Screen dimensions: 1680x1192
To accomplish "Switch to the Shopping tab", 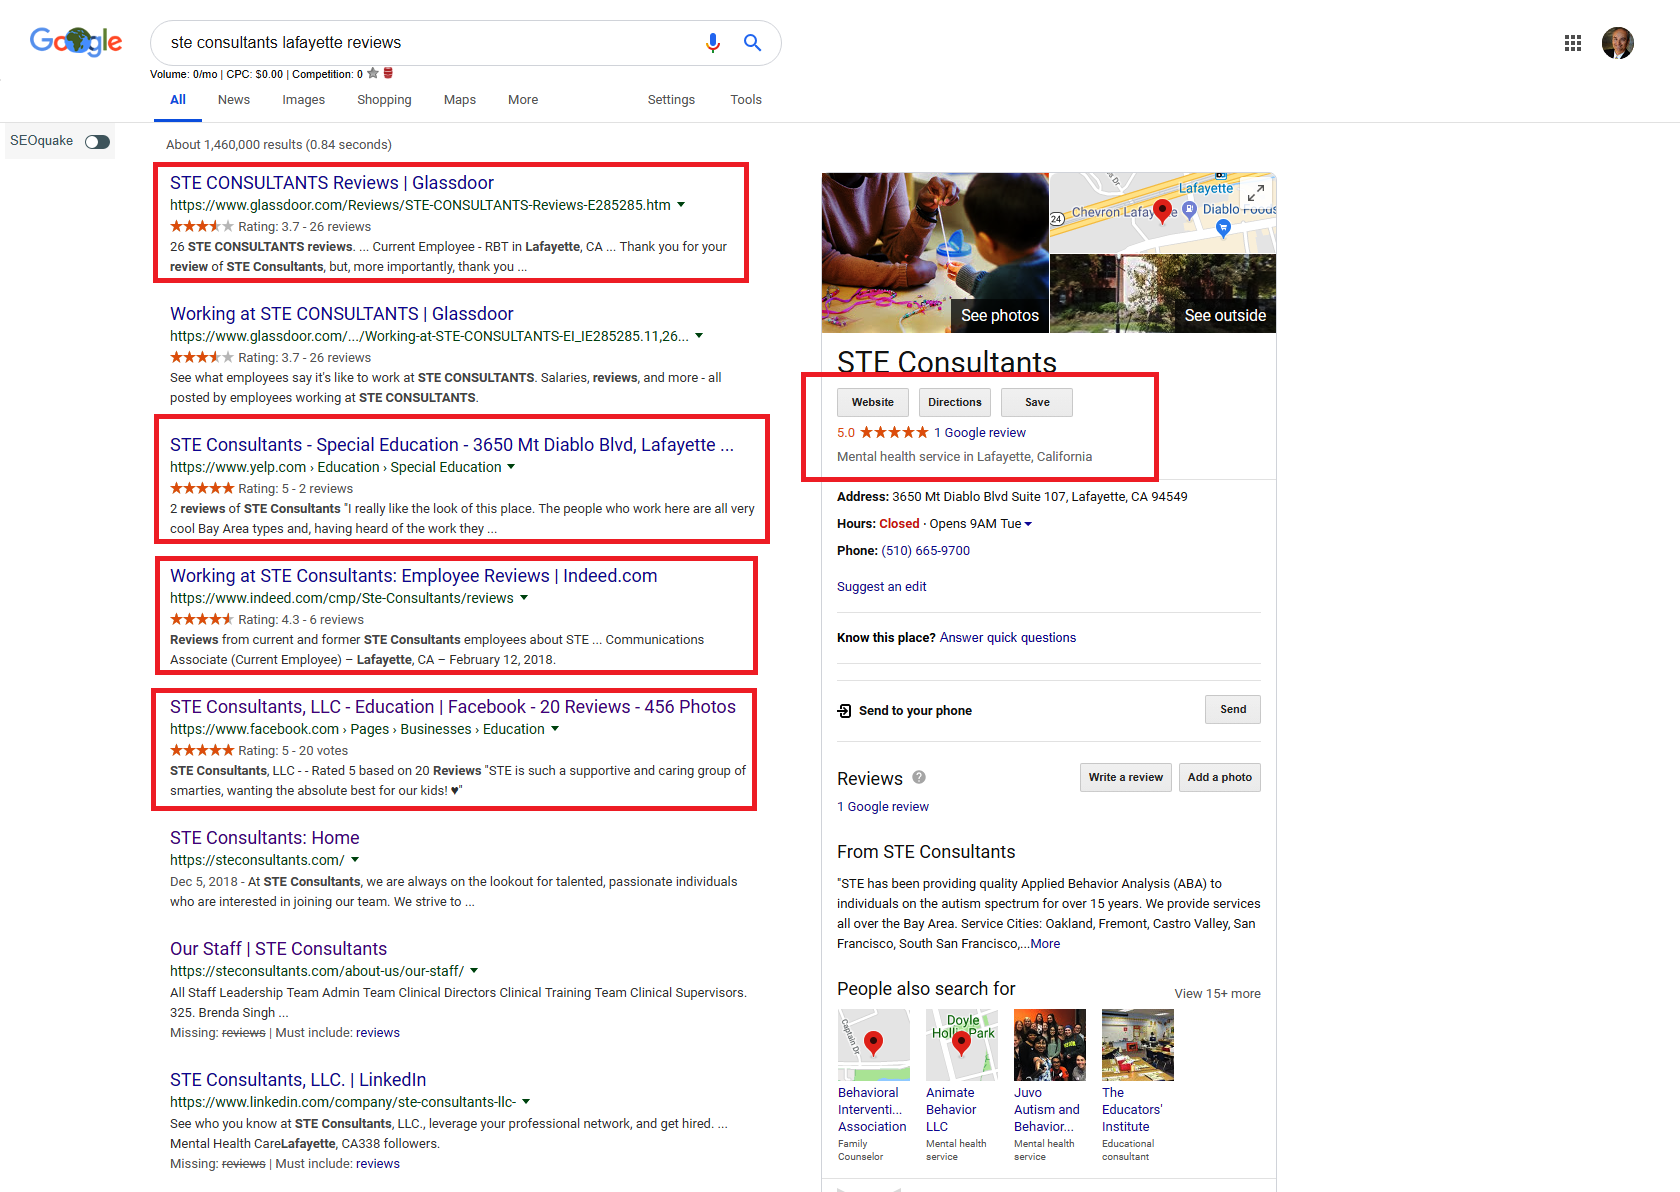I will coord(384,100).
